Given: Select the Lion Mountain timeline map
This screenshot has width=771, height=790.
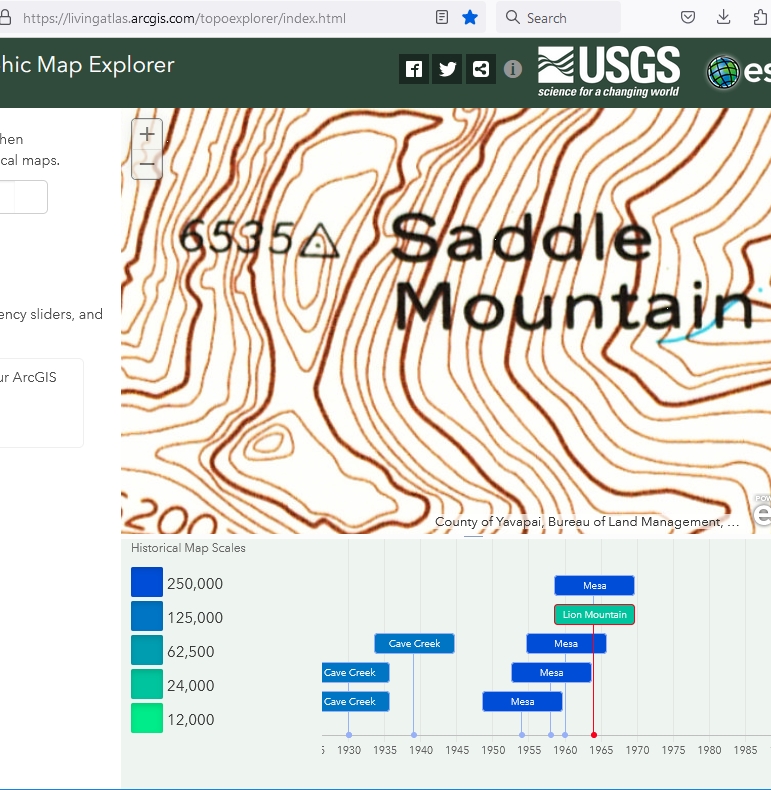Looking at the screenshot, I should 594,614.
